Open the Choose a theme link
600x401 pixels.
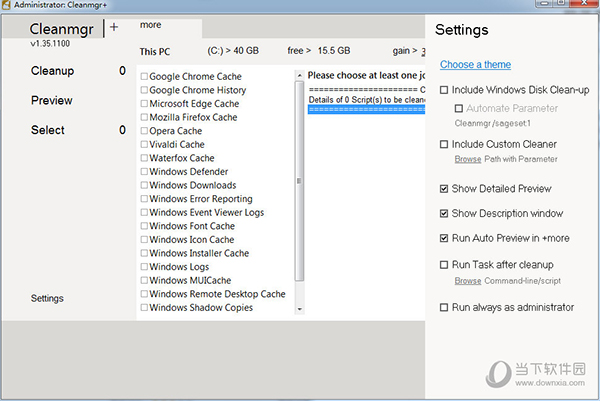[x=475, y=64]
